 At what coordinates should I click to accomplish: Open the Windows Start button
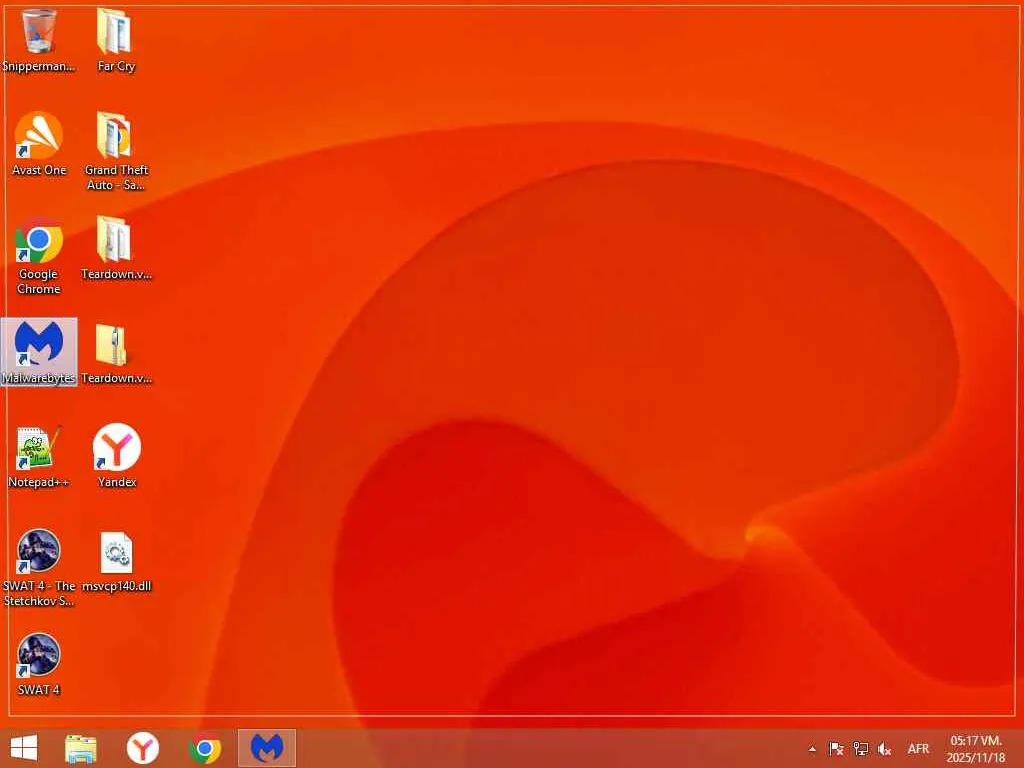point(24,748)
